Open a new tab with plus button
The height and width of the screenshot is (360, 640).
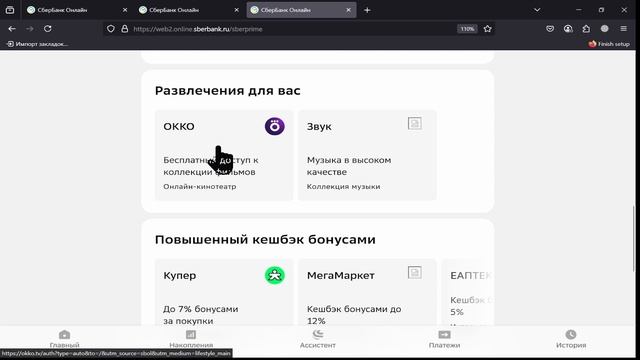367,10
